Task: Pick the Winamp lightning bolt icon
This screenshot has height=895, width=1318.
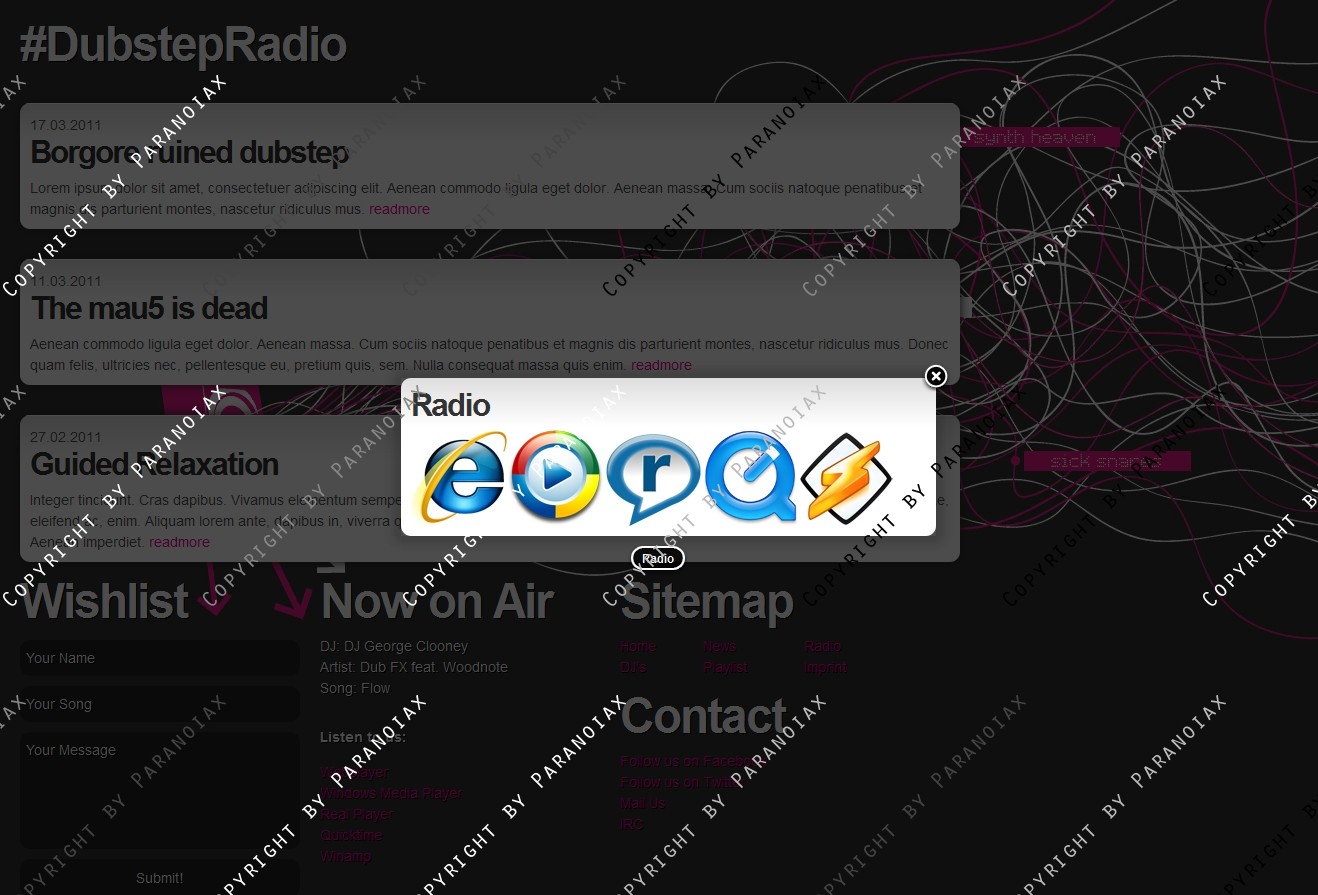Action: [x=846, y=478]
